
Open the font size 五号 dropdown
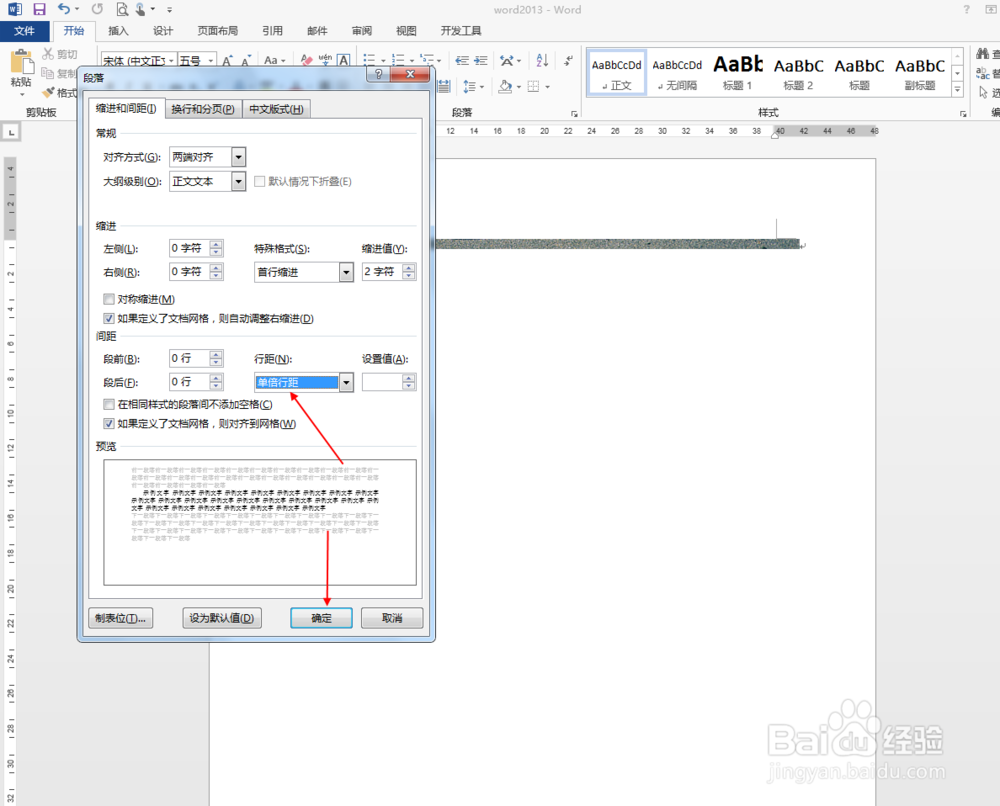[210, 61]
